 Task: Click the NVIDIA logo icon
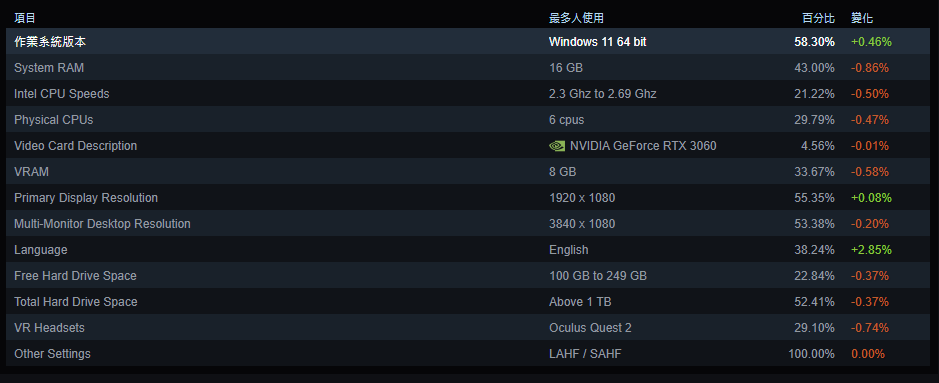556,146
